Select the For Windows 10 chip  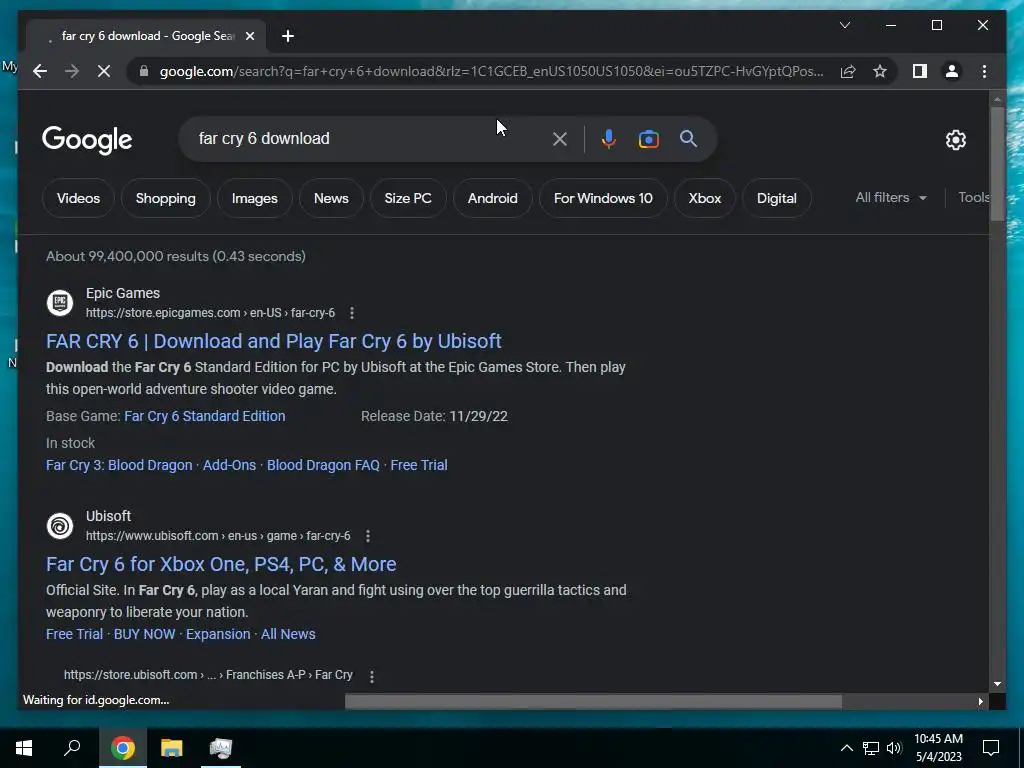point(603,198)
